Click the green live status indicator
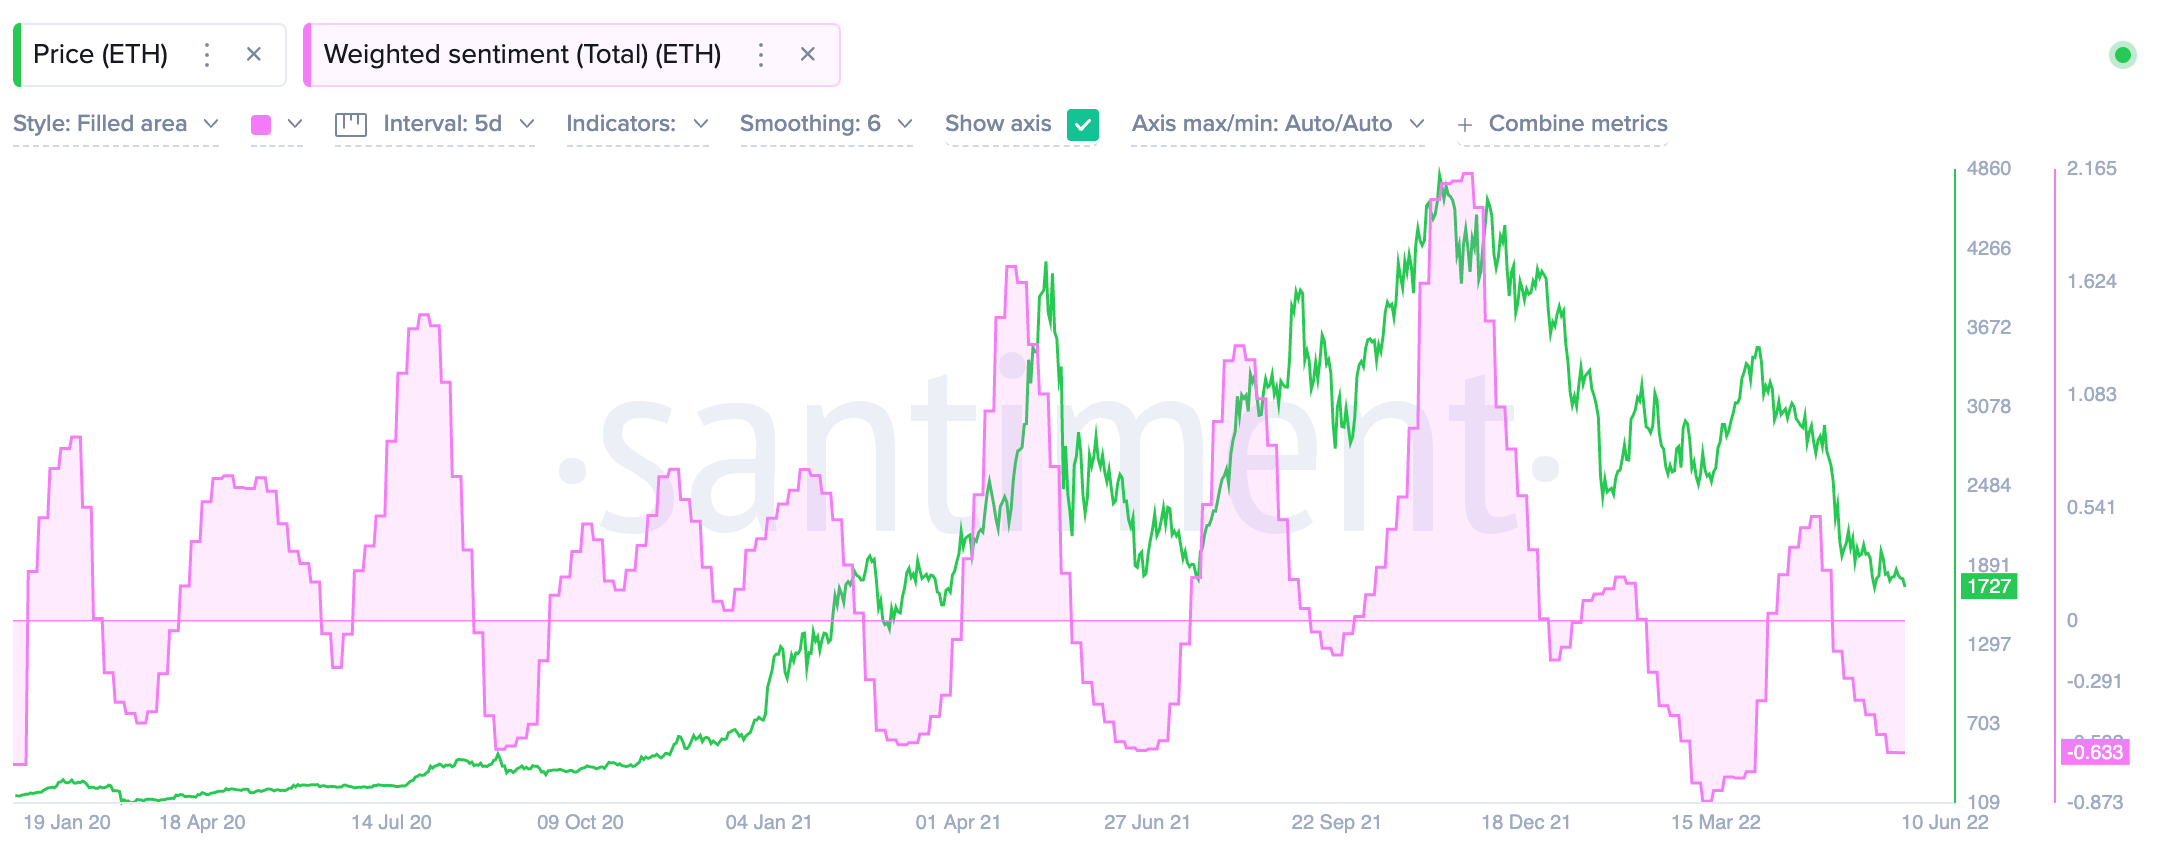Viewport: 2166px width, 858px height. 2122,55
